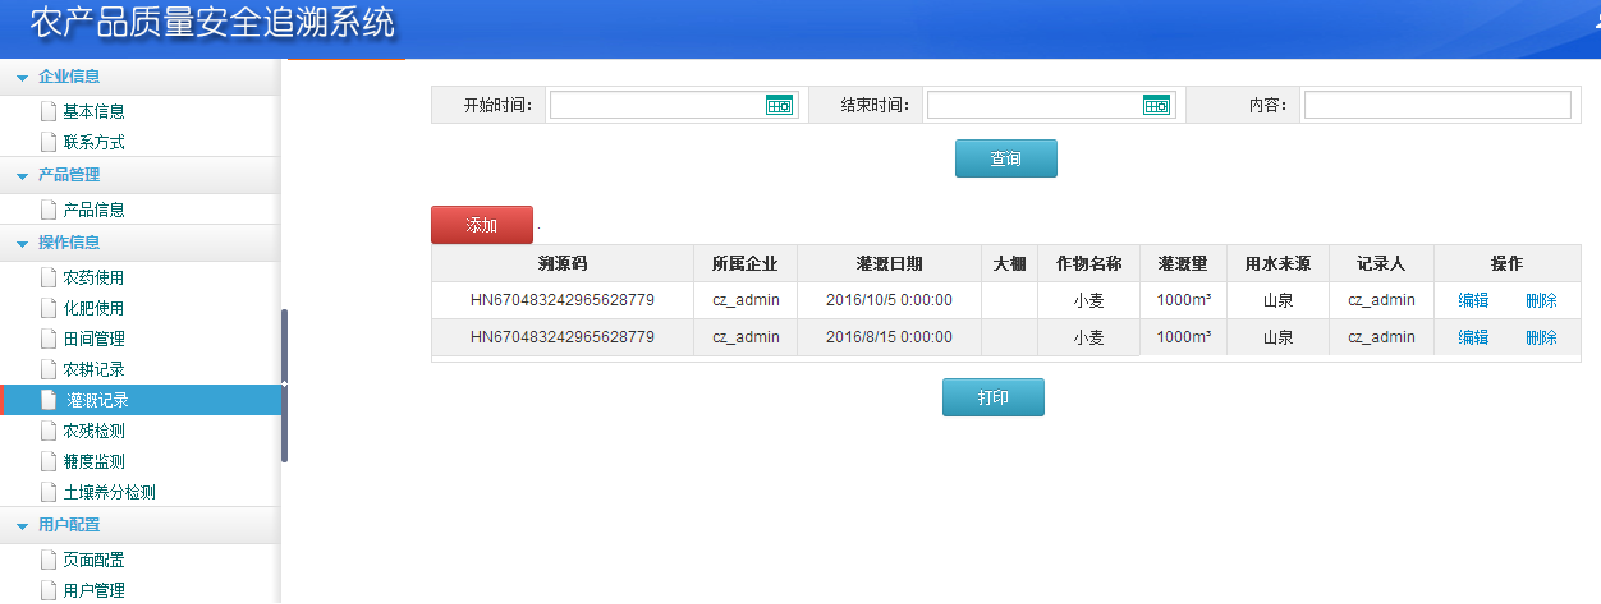
Task: Click the document icon beside 用户管理
Action: 48,590
